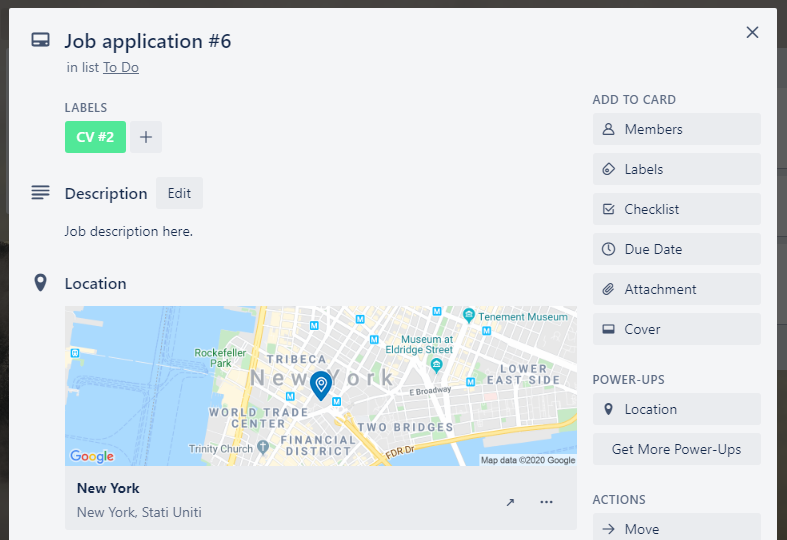Click Get More Power-Ups

(676, 449)
